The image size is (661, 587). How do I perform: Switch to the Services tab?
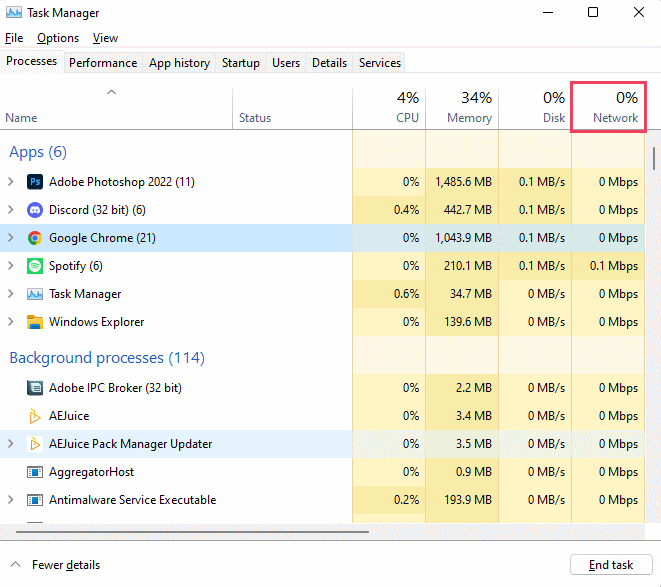tap(380, 63)
